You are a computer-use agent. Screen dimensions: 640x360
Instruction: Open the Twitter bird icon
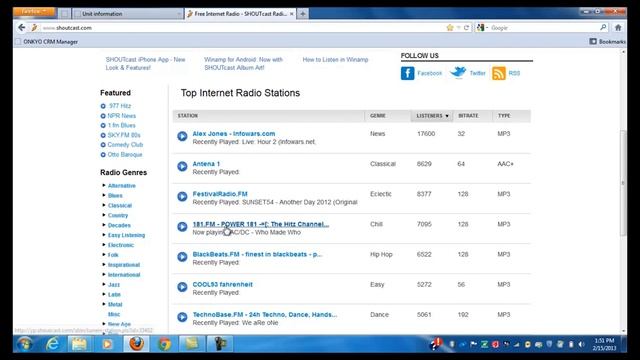[458, 73]
